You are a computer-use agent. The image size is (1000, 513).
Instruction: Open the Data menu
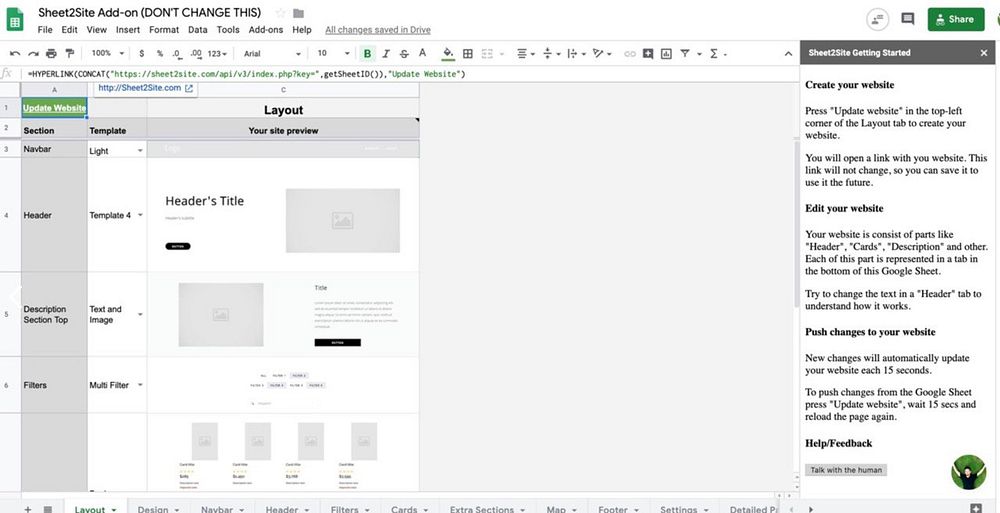(x=198, y=29)
